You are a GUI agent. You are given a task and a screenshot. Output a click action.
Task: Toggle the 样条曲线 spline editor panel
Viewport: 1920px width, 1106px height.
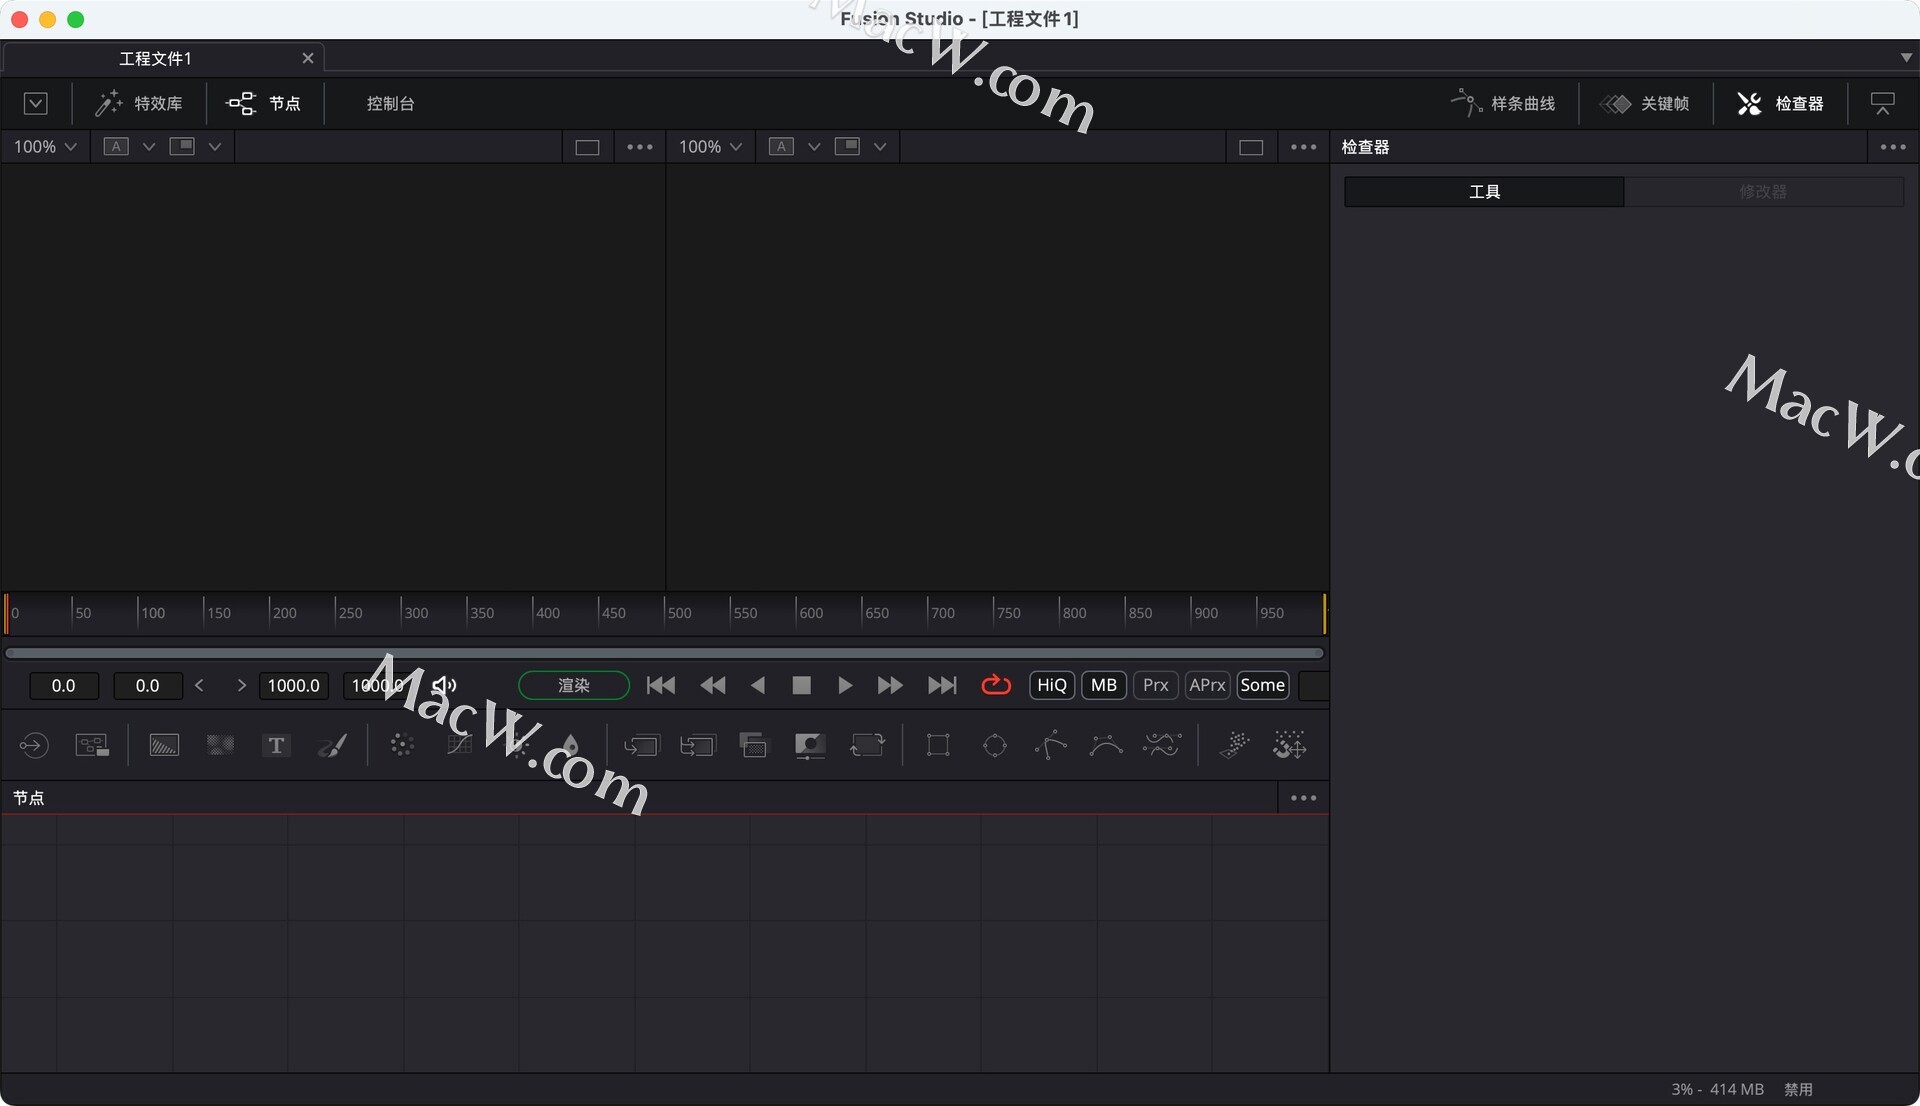(1503, 103)
